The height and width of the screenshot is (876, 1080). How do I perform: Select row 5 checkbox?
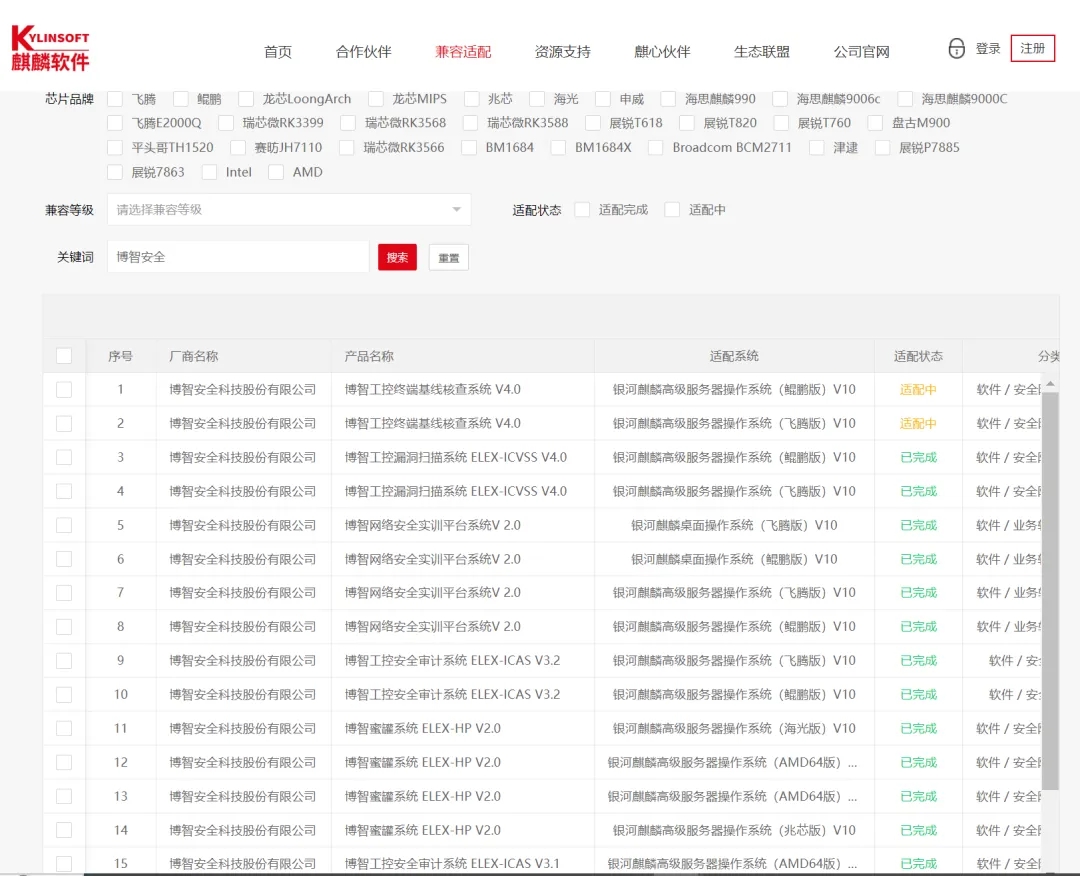(x=64, y=525)
